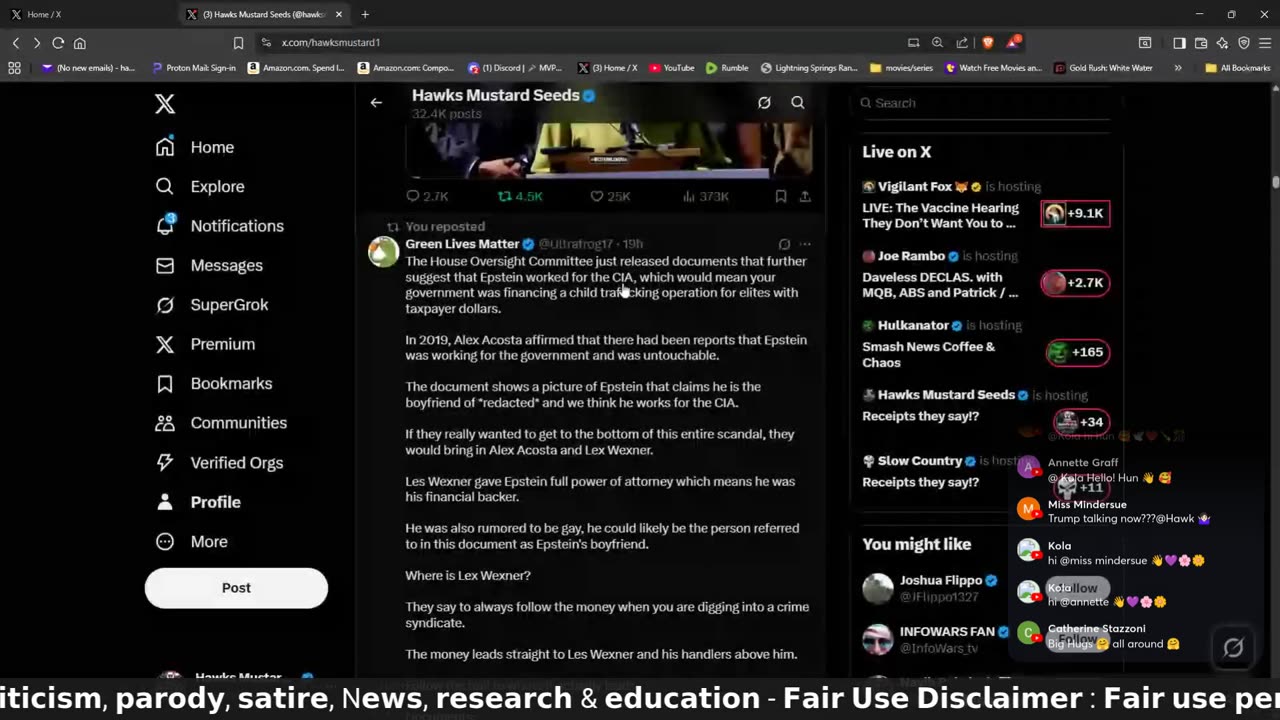Open three-dot menu on Green Lives Matter post
The height and width of the screenshot is (720, 1280).
[805, 244]
